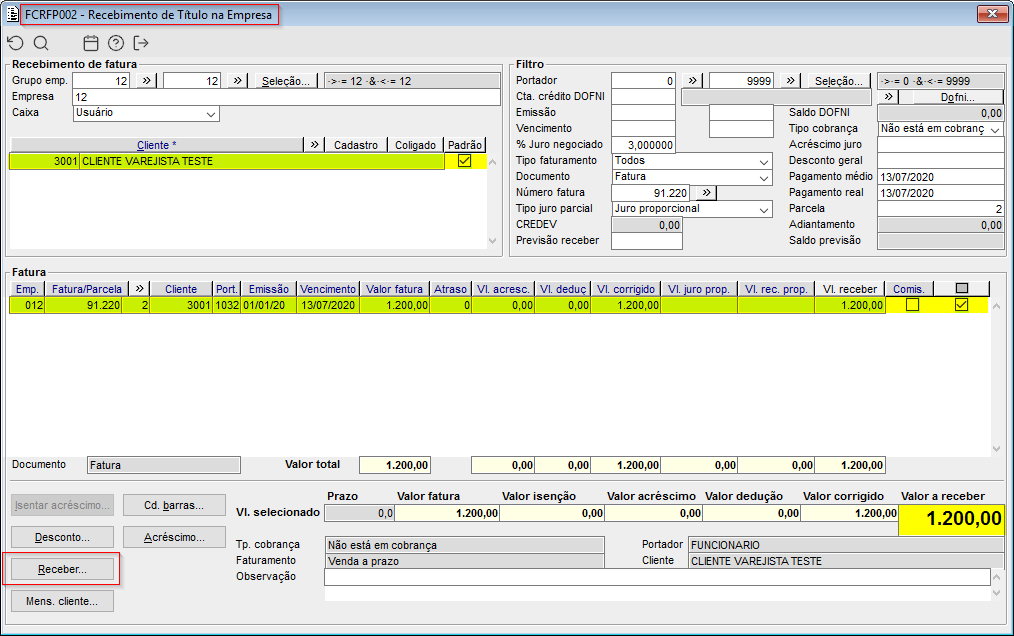Click the yellow Valor a receber total box
The width and height of the screenshot is (1014, 636).
click(951, 520)
